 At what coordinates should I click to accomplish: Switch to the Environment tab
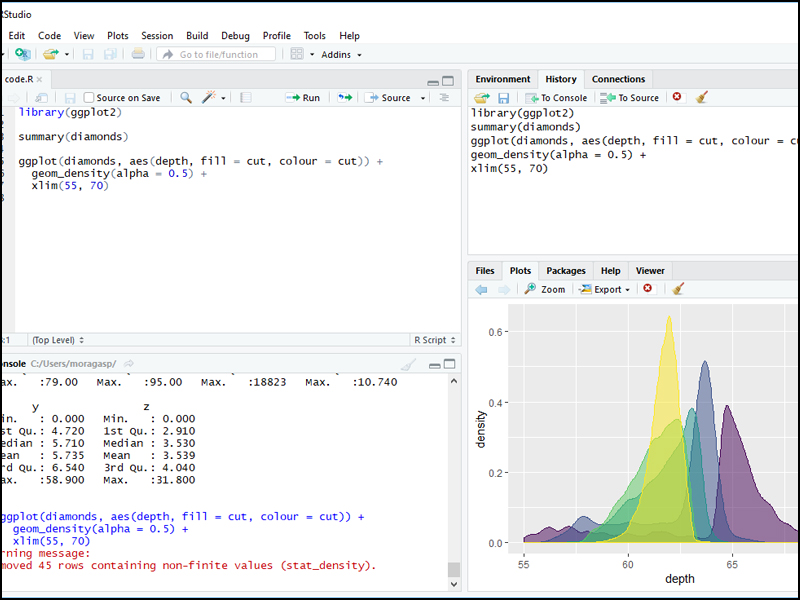pos(503,79)
